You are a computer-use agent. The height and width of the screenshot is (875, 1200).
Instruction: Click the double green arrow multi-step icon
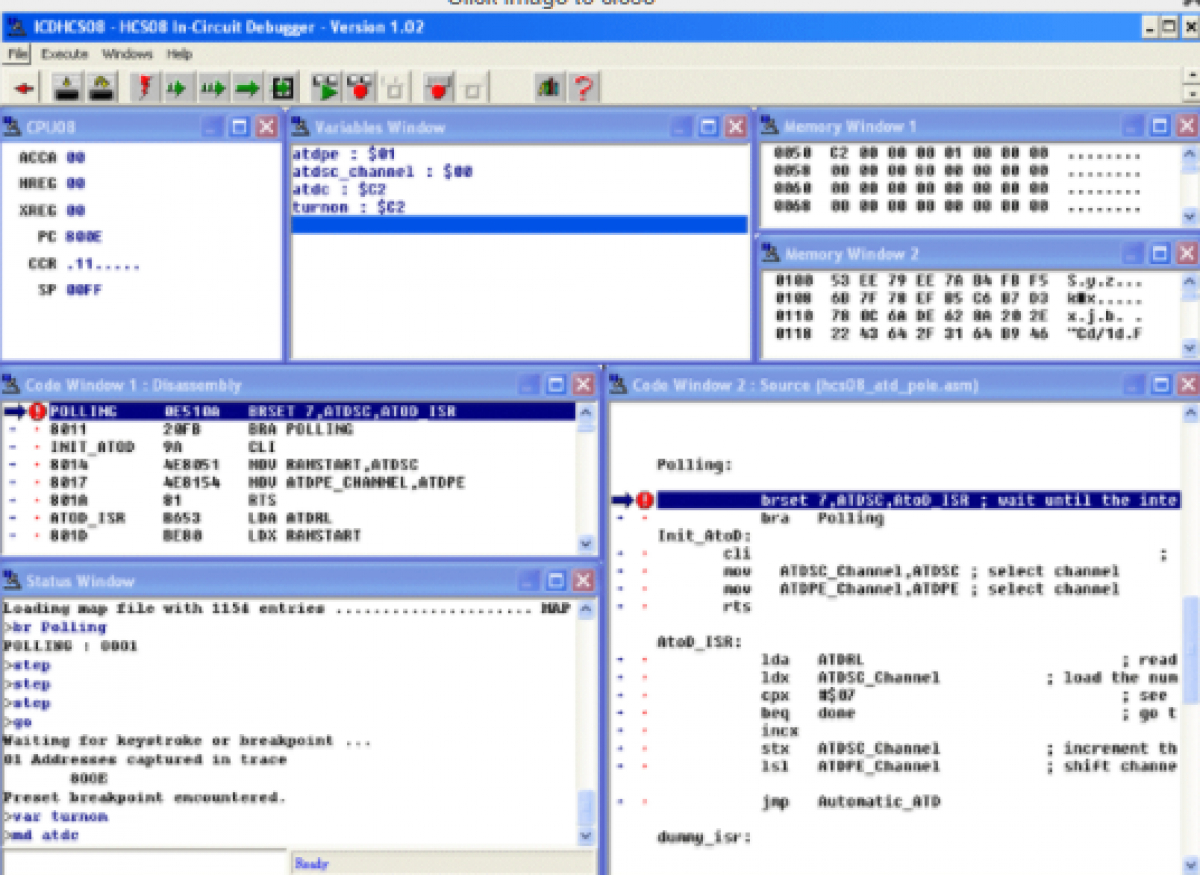tap(212, 89)
